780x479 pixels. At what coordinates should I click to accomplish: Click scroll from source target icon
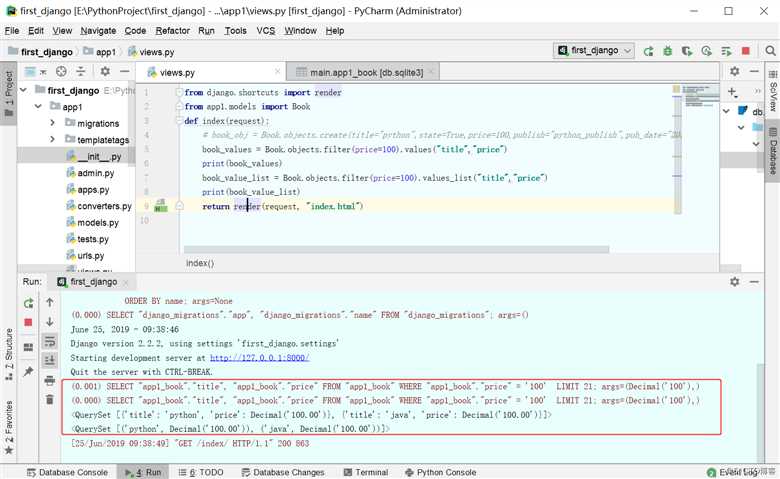point(61,72)
